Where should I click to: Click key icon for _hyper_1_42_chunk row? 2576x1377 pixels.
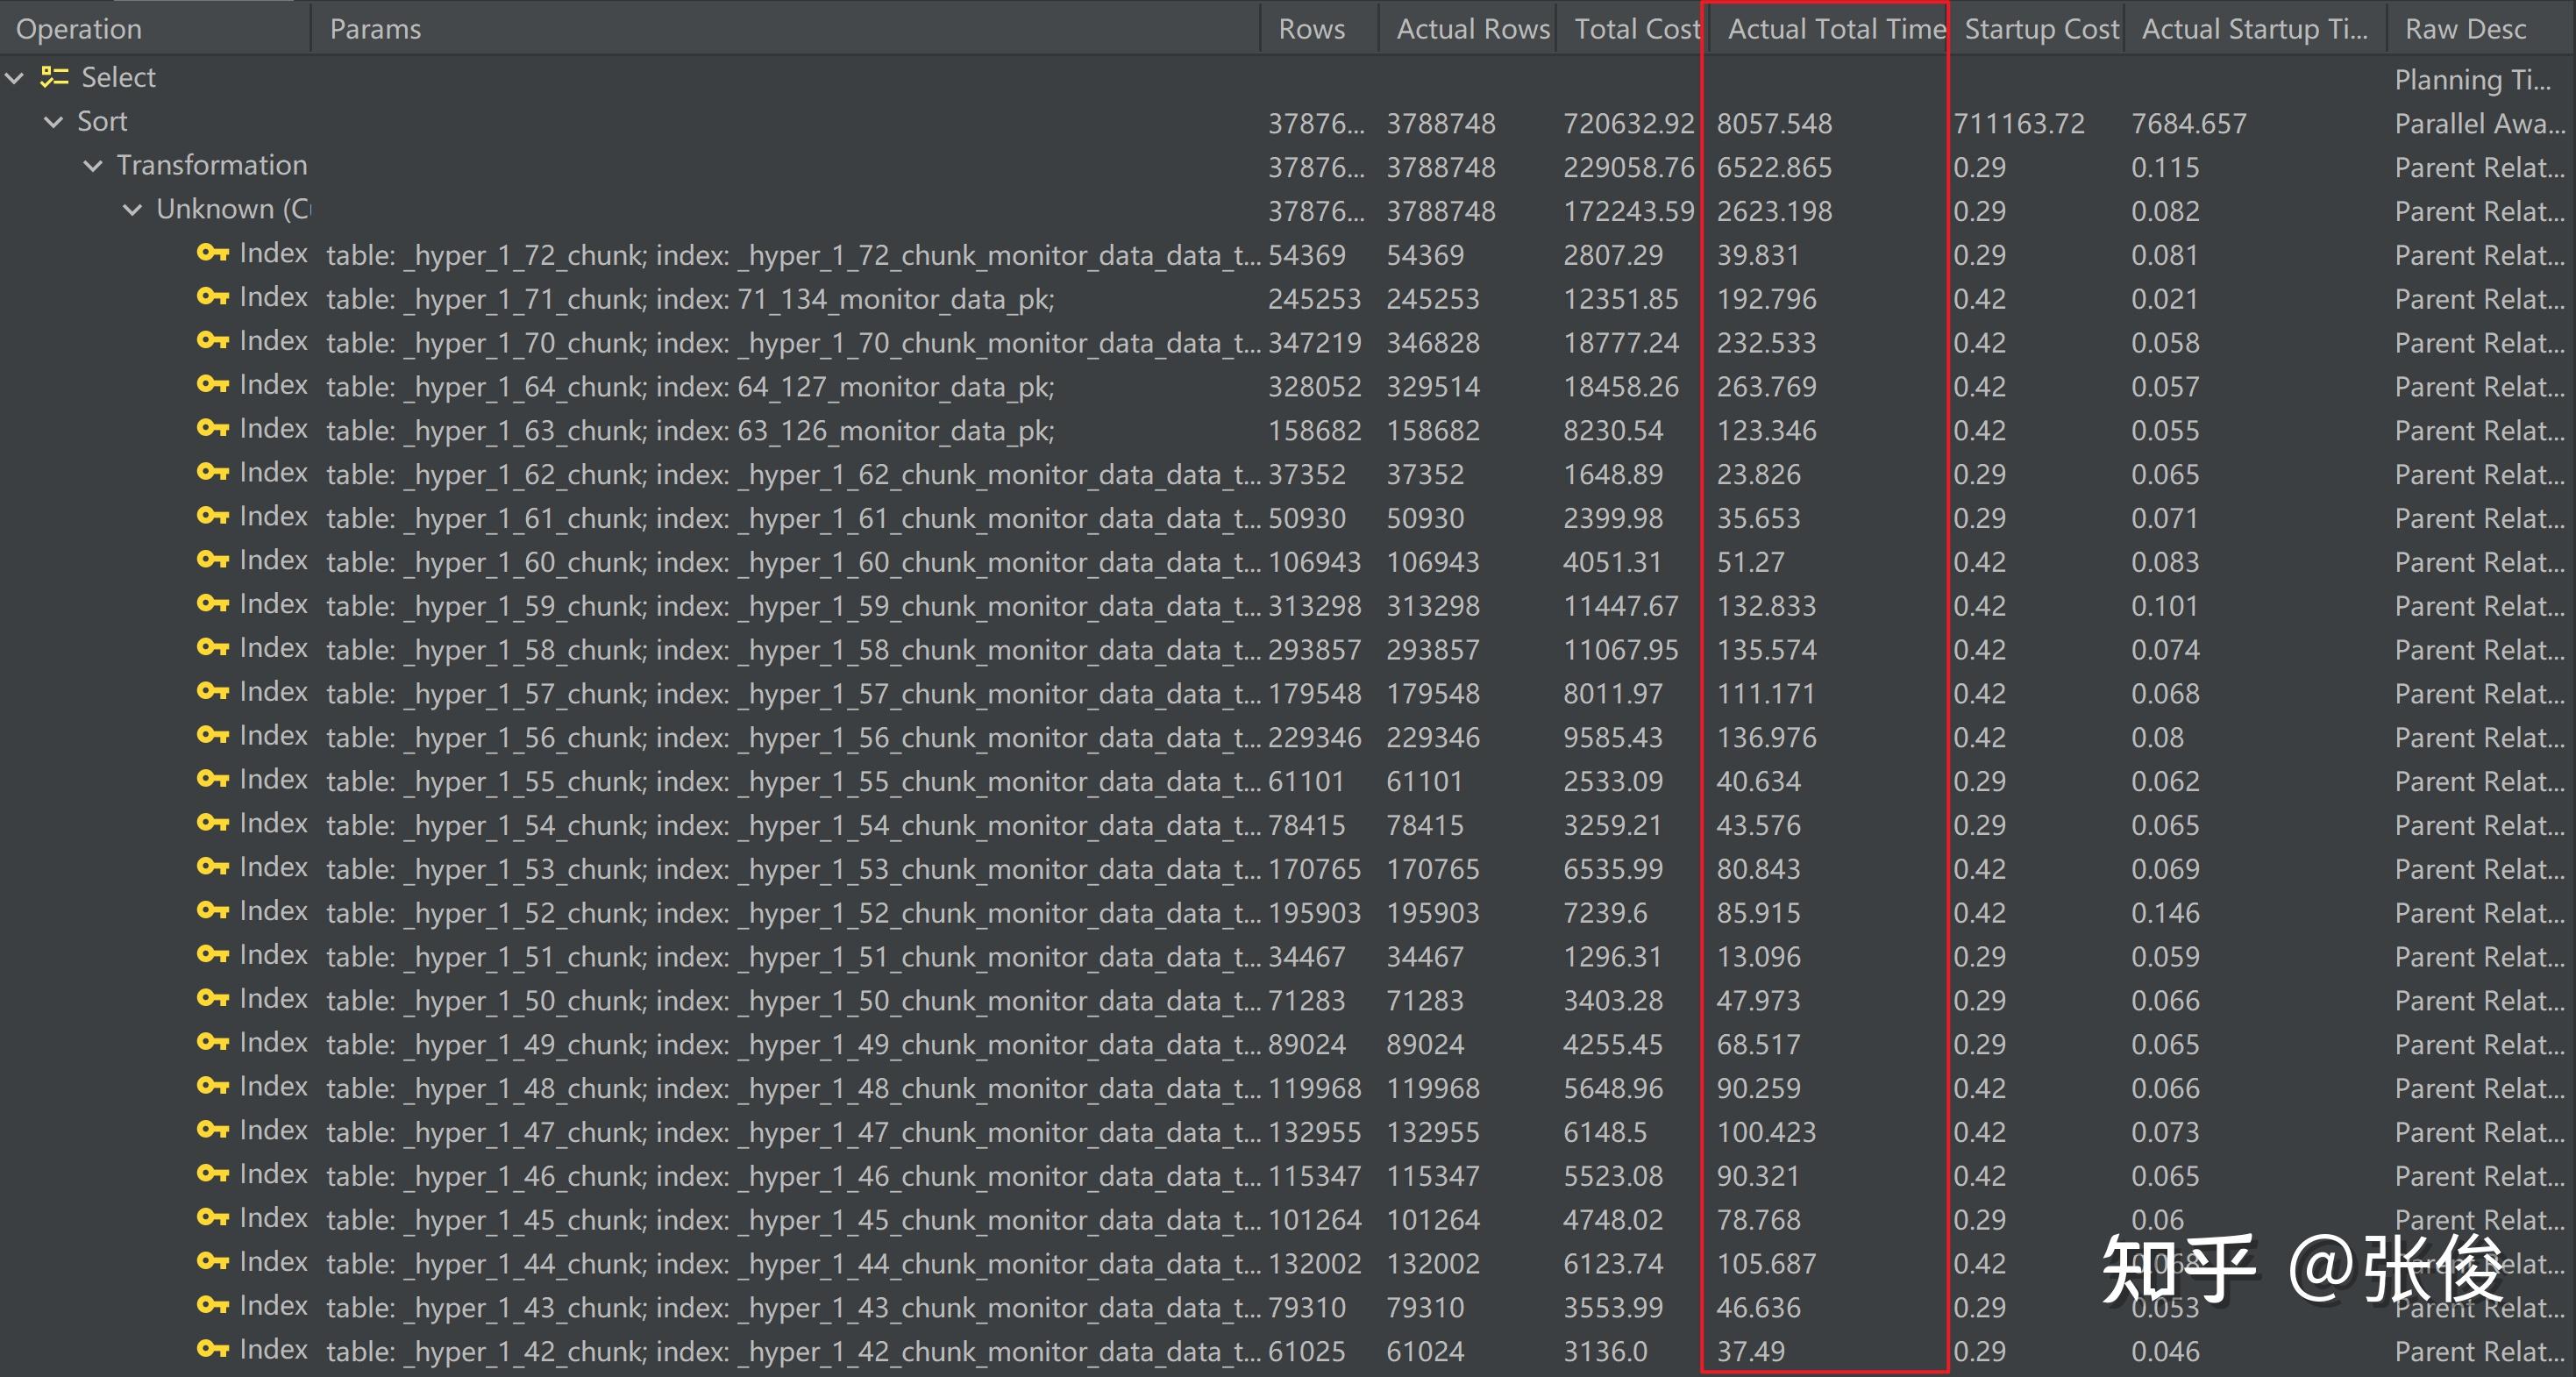(212, 1349)
